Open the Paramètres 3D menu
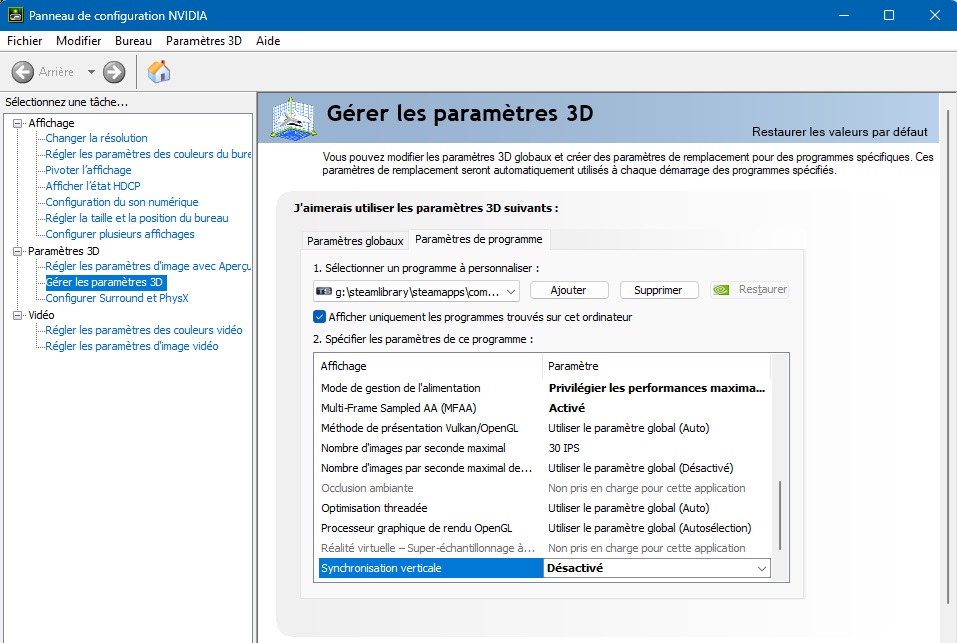The height and width of the screenshot is (643, 957). pos(204,41)
